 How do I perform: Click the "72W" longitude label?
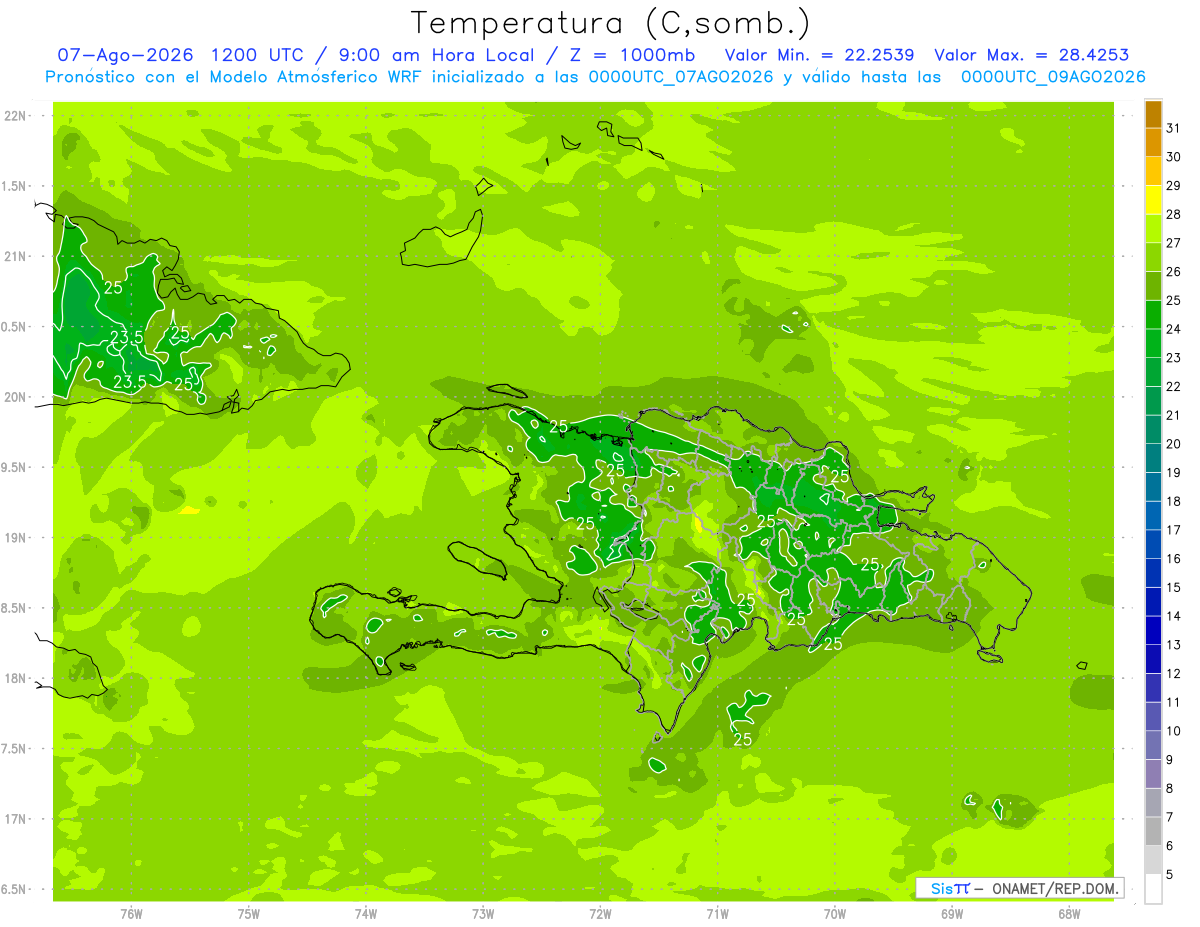point(600,913)
